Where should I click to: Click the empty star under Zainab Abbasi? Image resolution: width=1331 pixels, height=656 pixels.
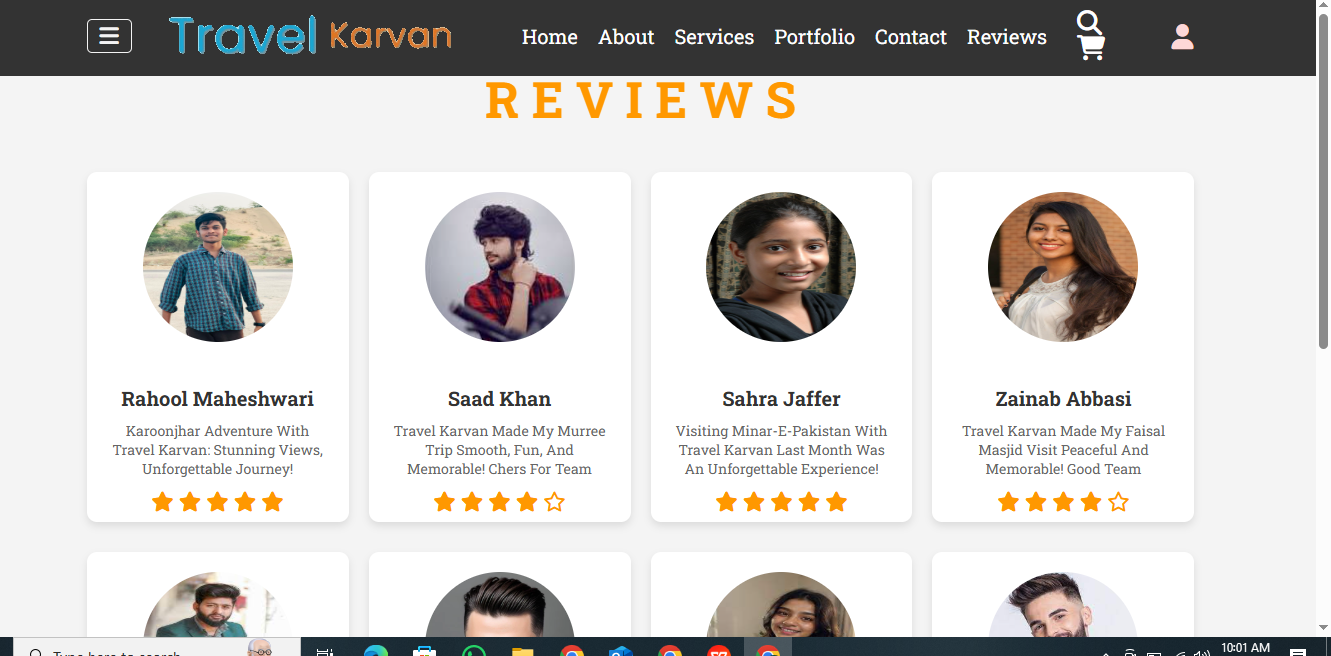pyautogui.click(x=1118, y=502)
